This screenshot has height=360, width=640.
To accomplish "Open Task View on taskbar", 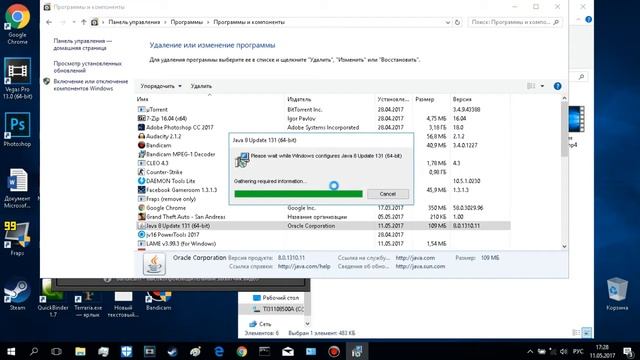I will (x=56, y=351).
